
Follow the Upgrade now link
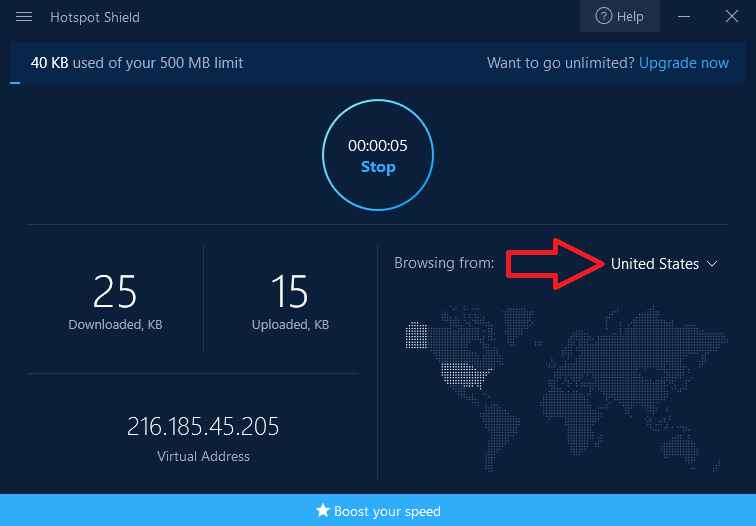(x=683, y=63)
